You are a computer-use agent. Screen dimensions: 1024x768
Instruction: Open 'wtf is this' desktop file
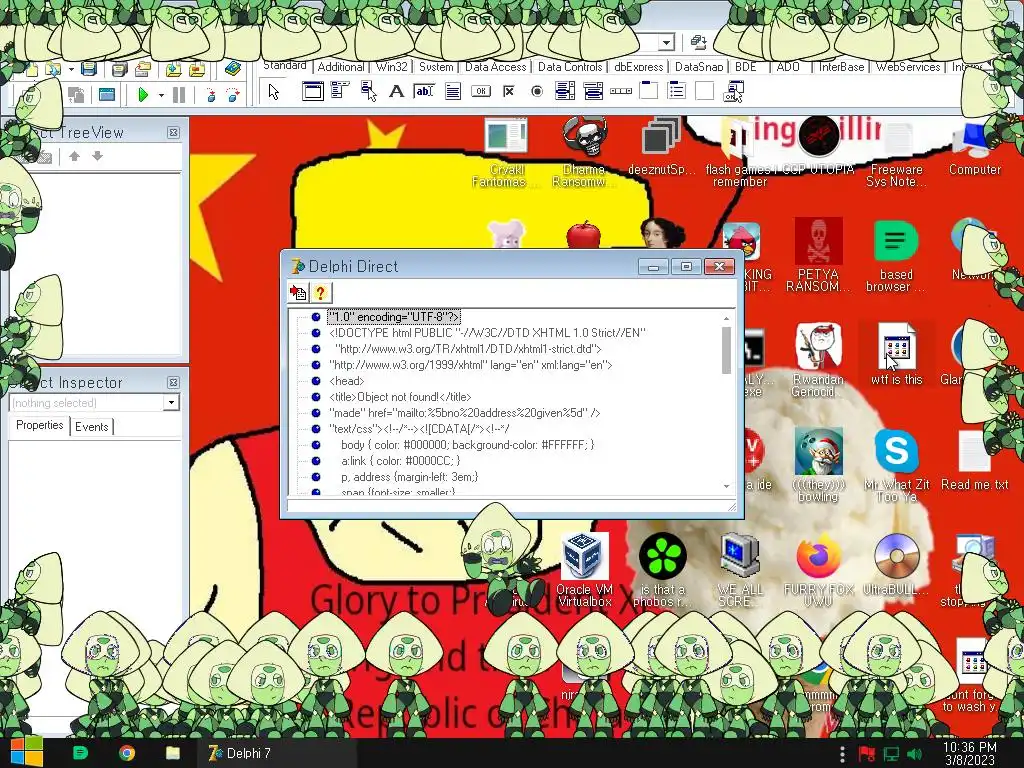click(x=896, y=353)
